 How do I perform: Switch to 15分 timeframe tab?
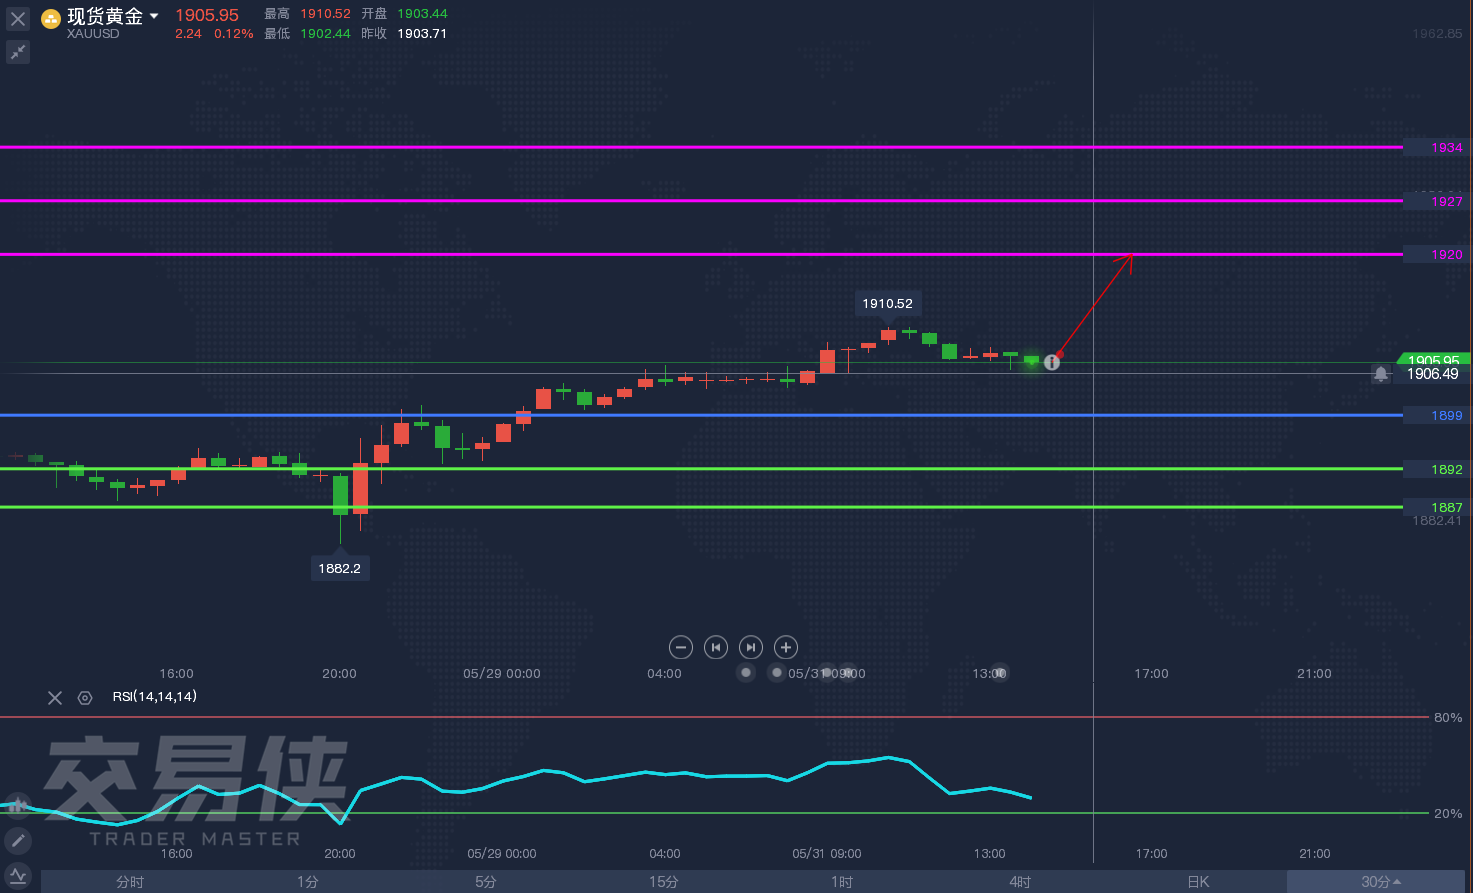(664, 882)
